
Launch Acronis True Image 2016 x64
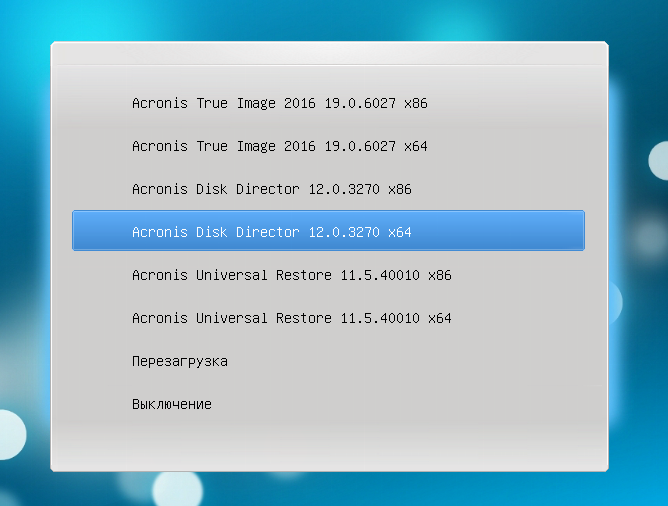(x=280, y=146)
